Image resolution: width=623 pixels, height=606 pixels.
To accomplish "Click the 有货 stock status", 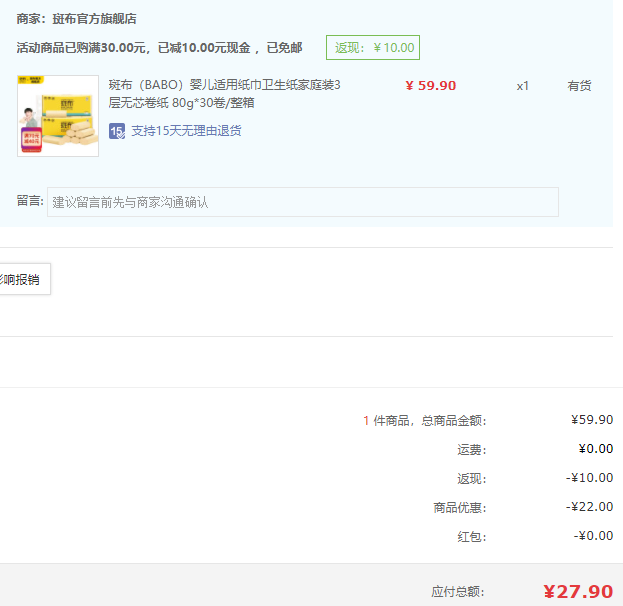I will (579, 85).
